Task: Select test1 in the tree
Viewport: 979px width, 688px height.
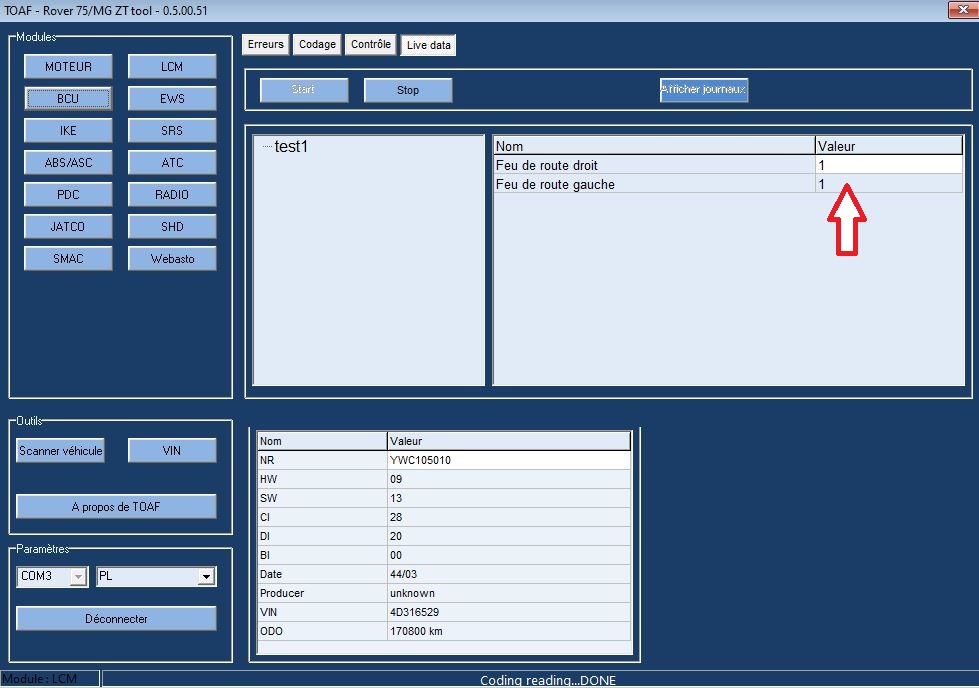Action: pyautogui.click(x=291, y=147)
